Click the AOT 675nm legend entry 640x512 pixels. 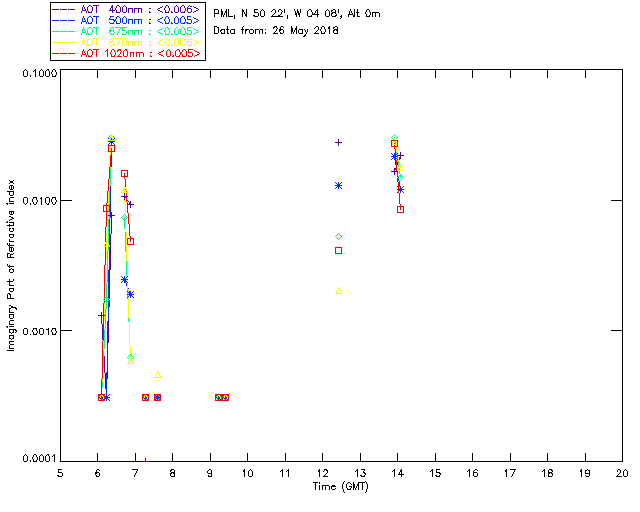click(127, 31)
